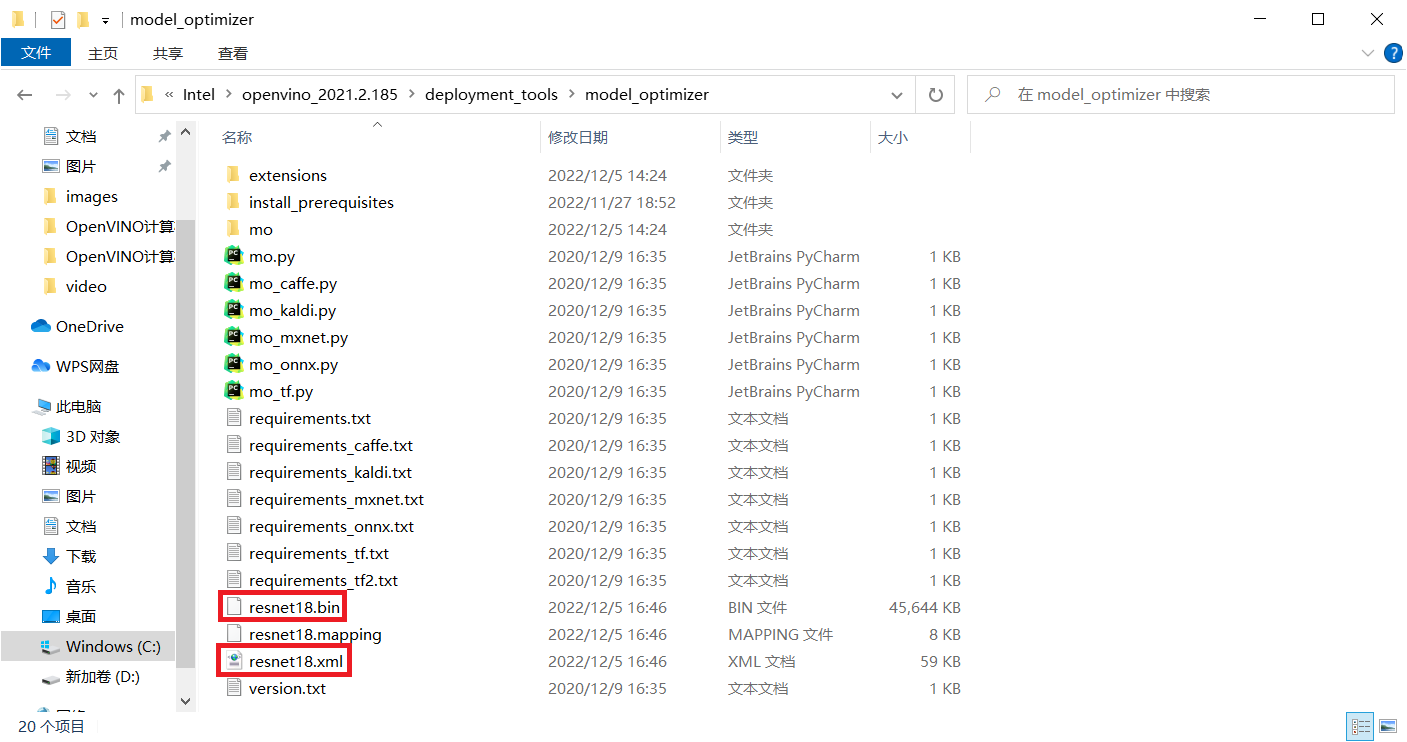Open OneDrive in the navigation pane
Screen dimensions: 1407x742
pos(78,326)
